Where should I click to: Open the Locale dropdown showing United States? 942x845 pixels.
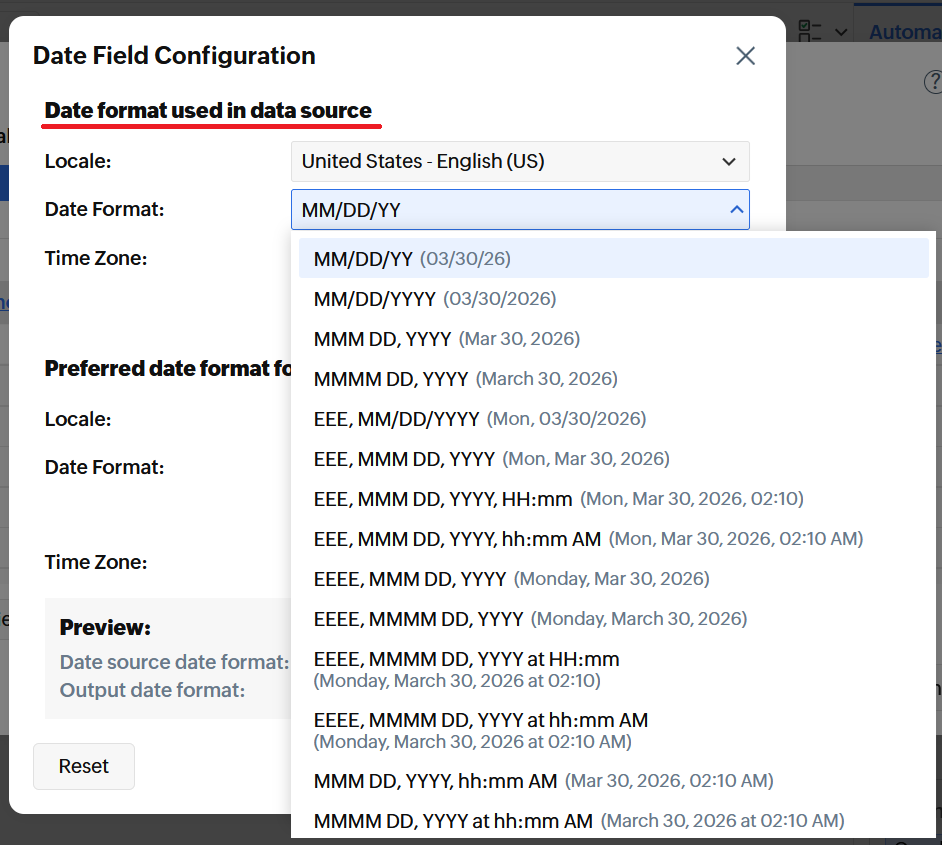[x=520, y=161]
